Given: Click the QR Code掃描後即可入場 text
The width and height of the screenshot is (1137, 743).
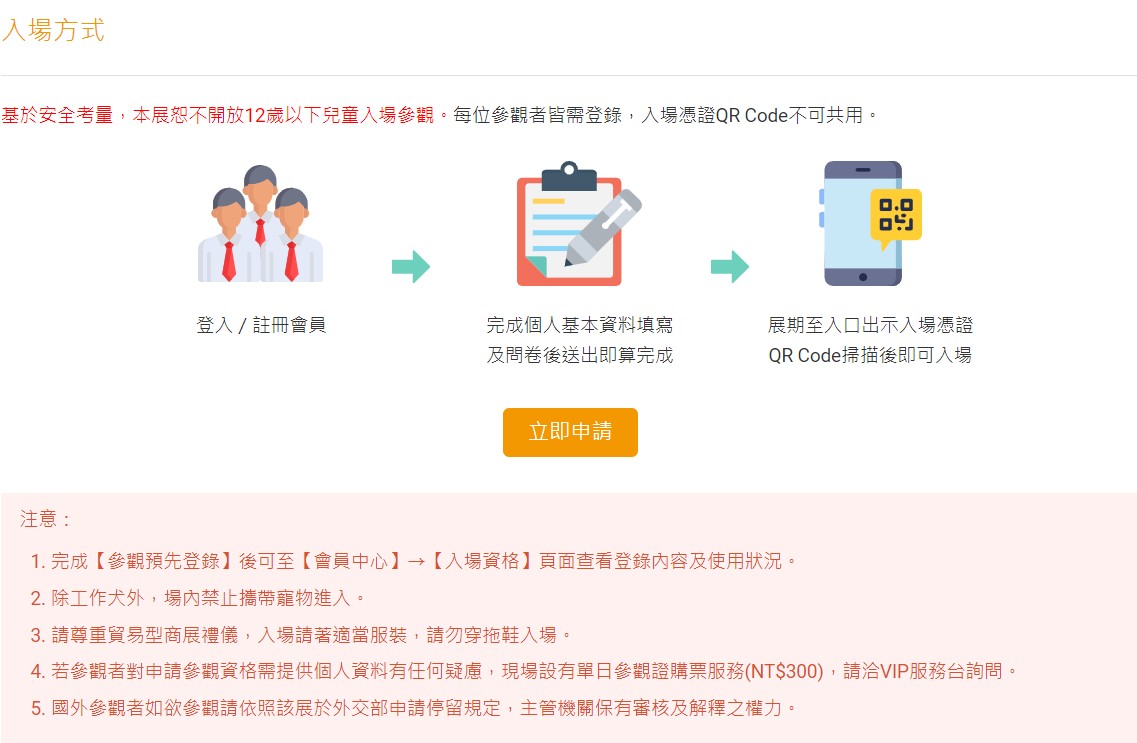Looking at the screenshot, I should point(870,355).
